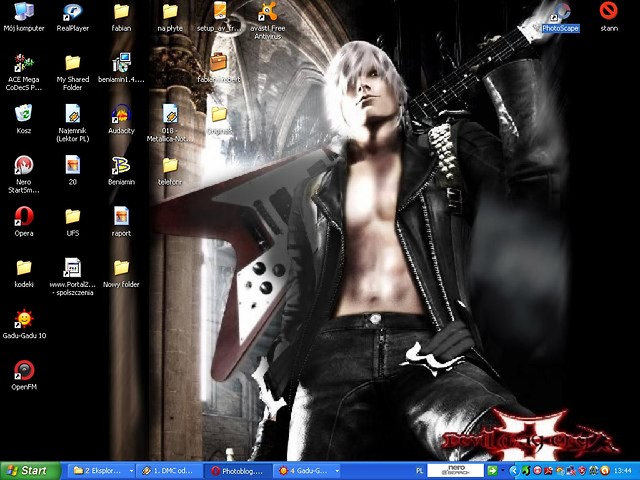This screenshot has height=480, width=640.
Task: Open the PhotoScape shortcut
Action: (560, 17)
